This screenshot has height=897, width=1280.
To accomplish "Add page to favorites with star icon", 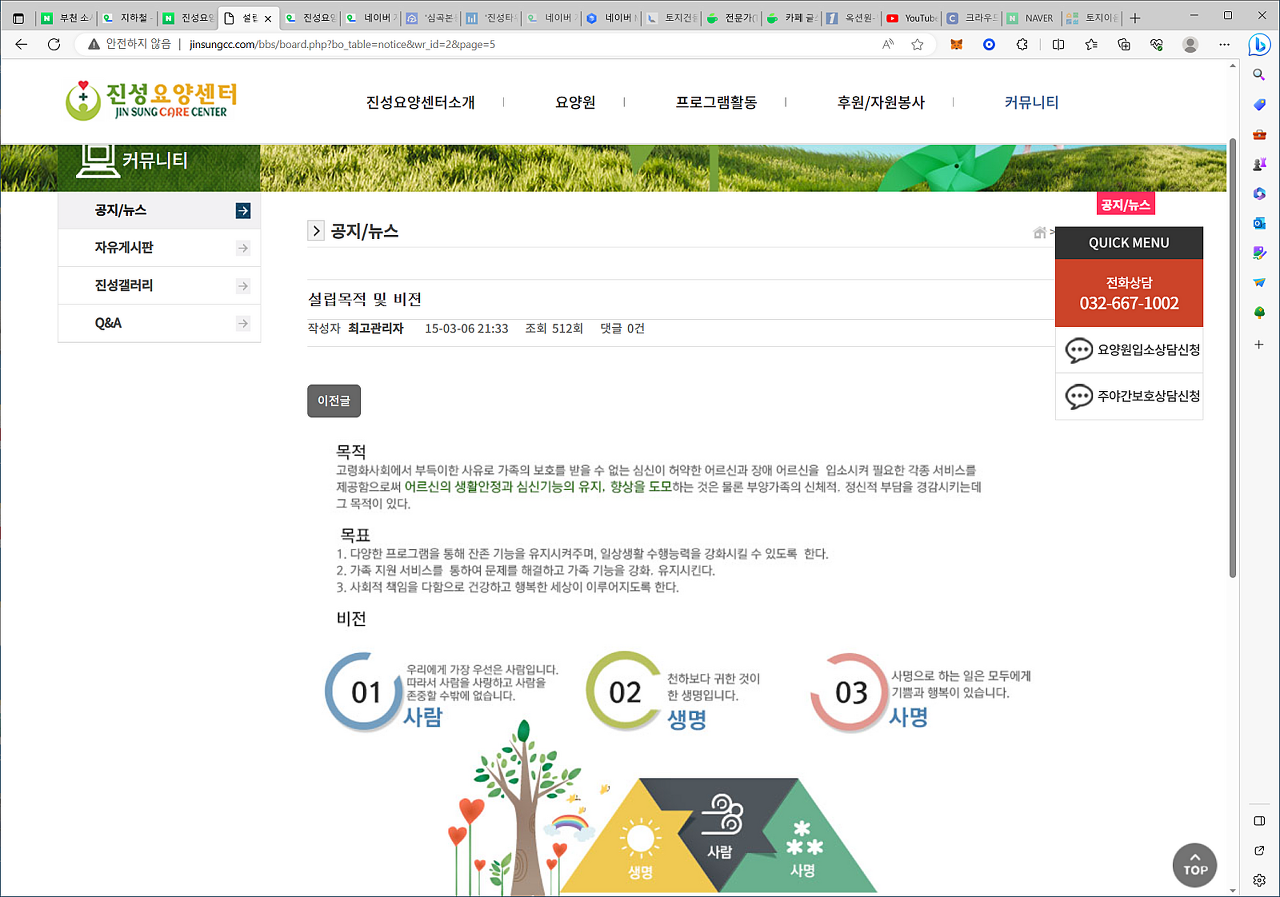I will click(917, 44).
